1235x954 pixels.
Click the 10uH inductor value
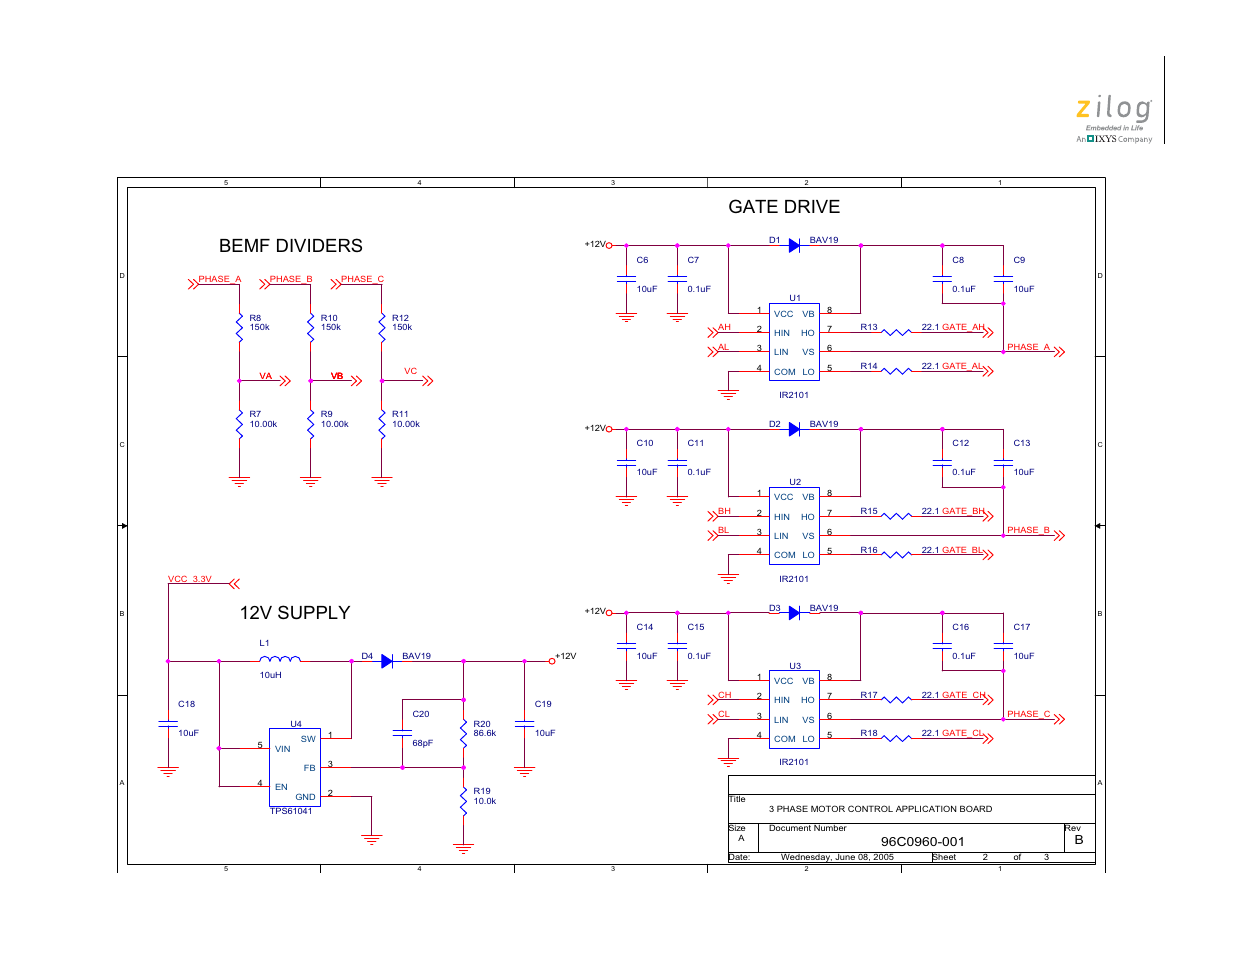click(270, 675)
